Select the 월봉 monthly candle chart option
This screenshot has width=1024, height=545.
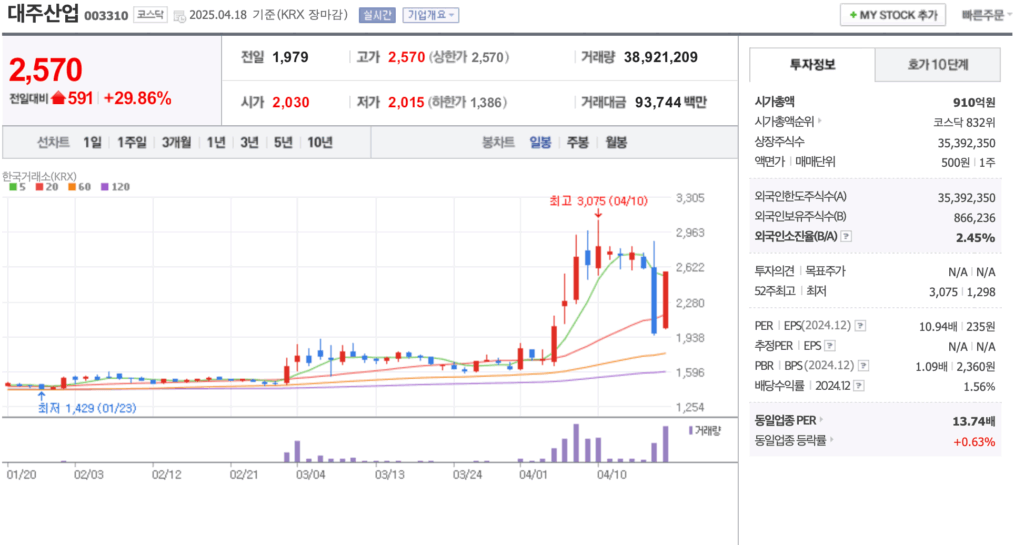click(x=615, y=142)
